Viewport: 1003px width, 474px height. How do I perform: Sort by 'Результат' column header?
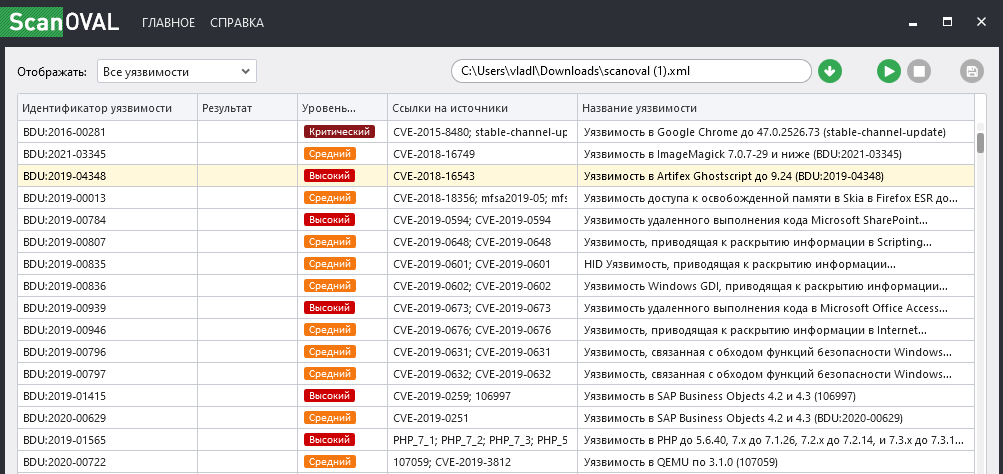(247, 107)
